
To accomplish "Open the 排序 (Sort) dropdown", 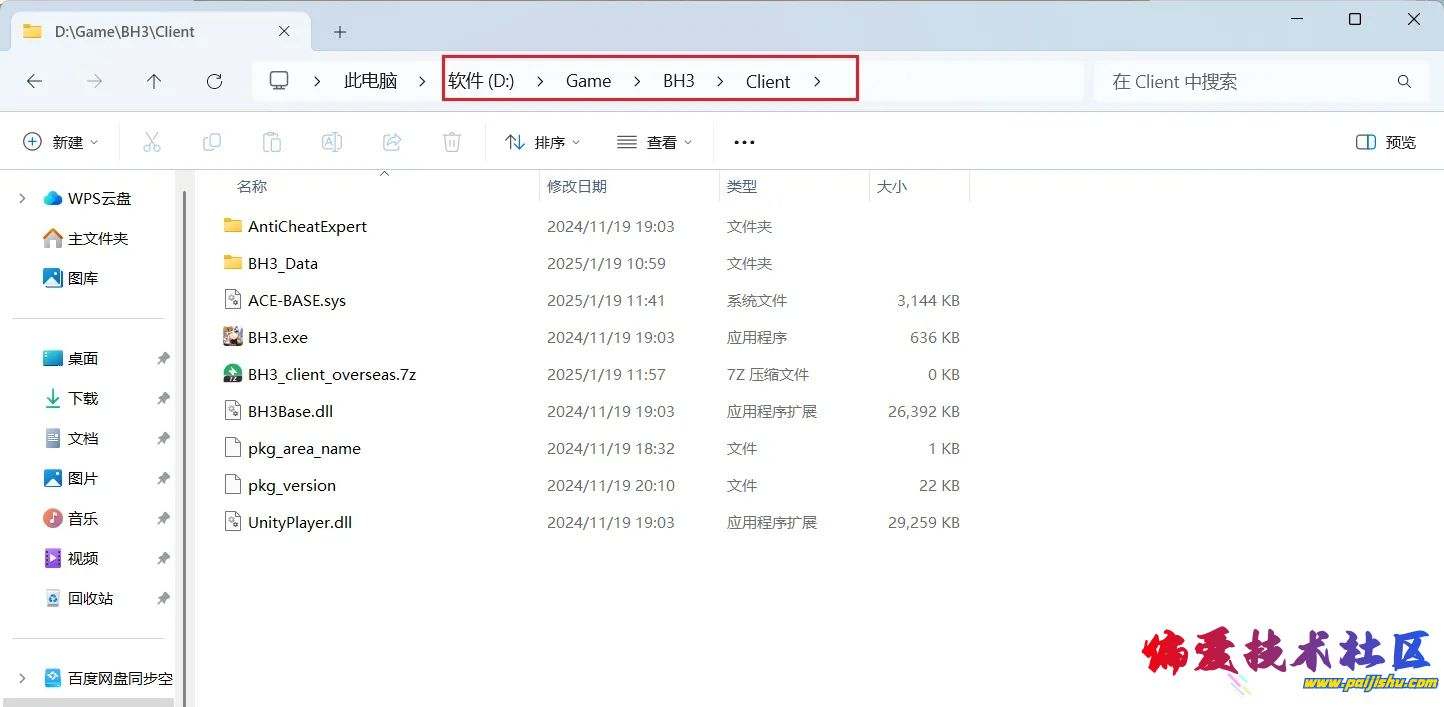I will click(543, 142).
